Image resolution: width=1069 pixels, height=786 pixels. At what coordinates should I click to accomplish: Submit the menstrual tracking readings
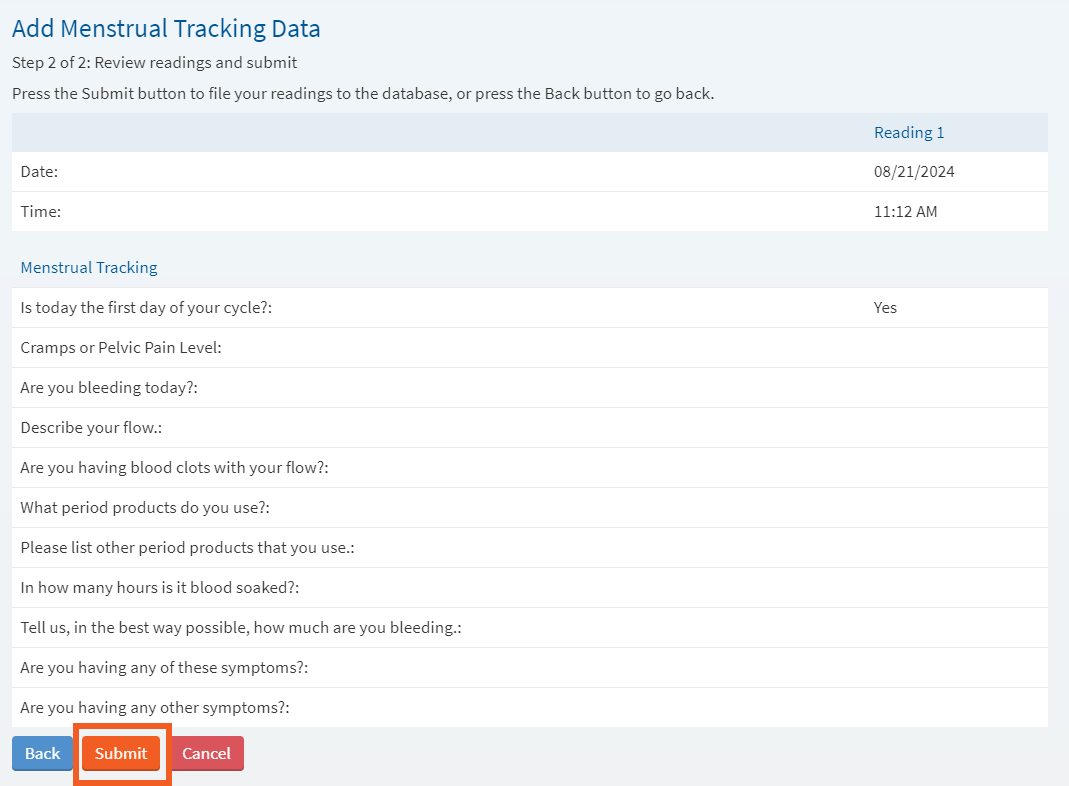(x=121, y=753)
